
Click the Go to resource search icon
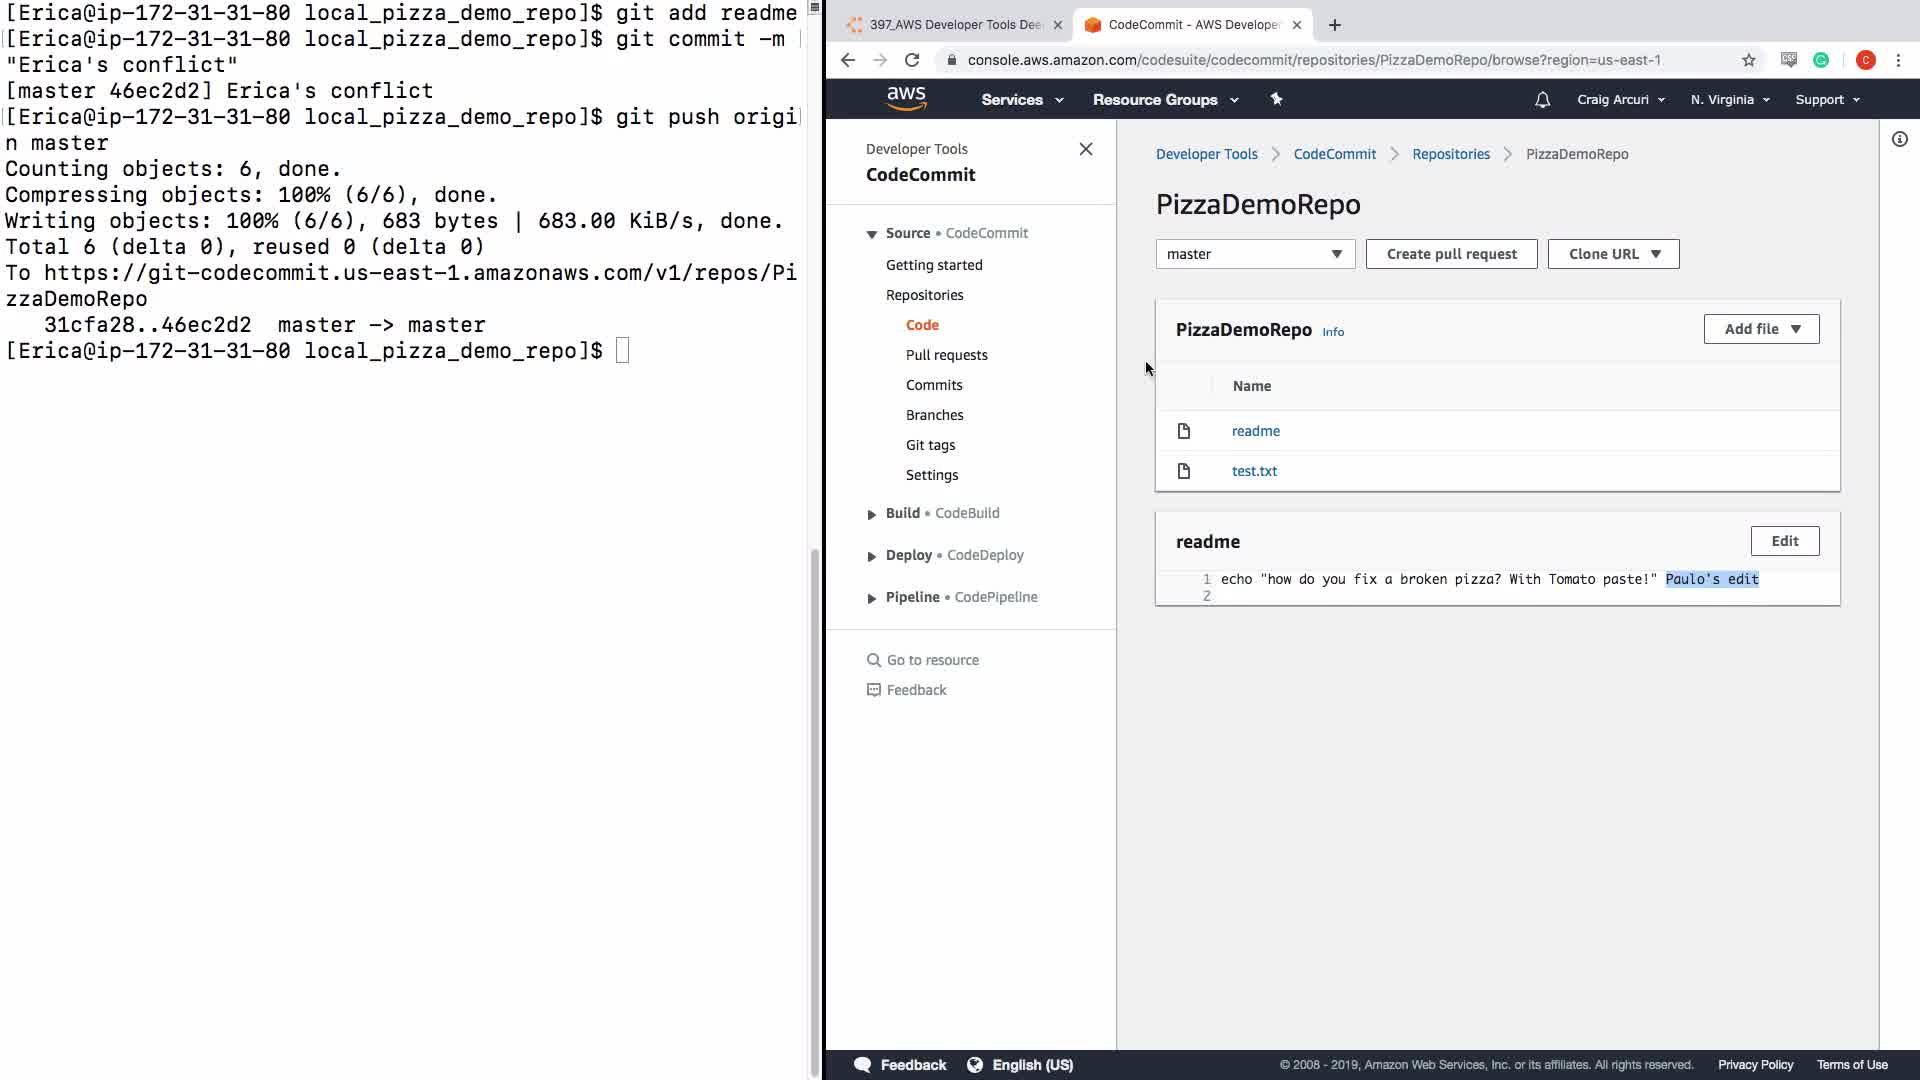click(x=874, y=660)
